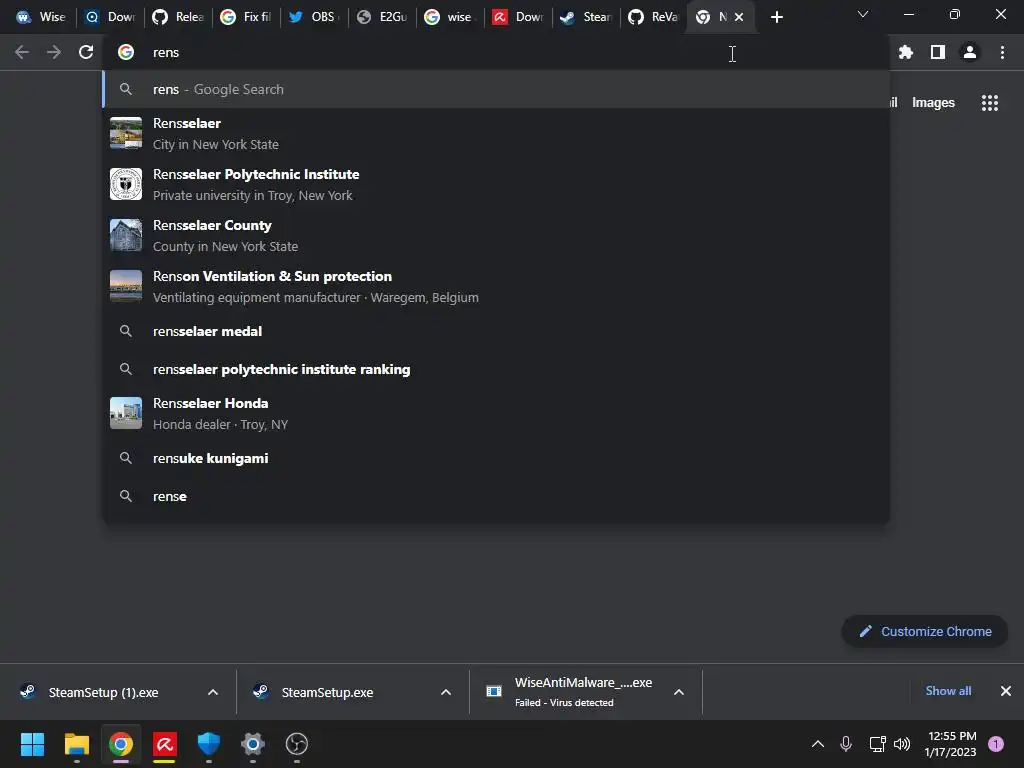
Task: Select 'rense' suggestion
Action: [x=496, y=496]
